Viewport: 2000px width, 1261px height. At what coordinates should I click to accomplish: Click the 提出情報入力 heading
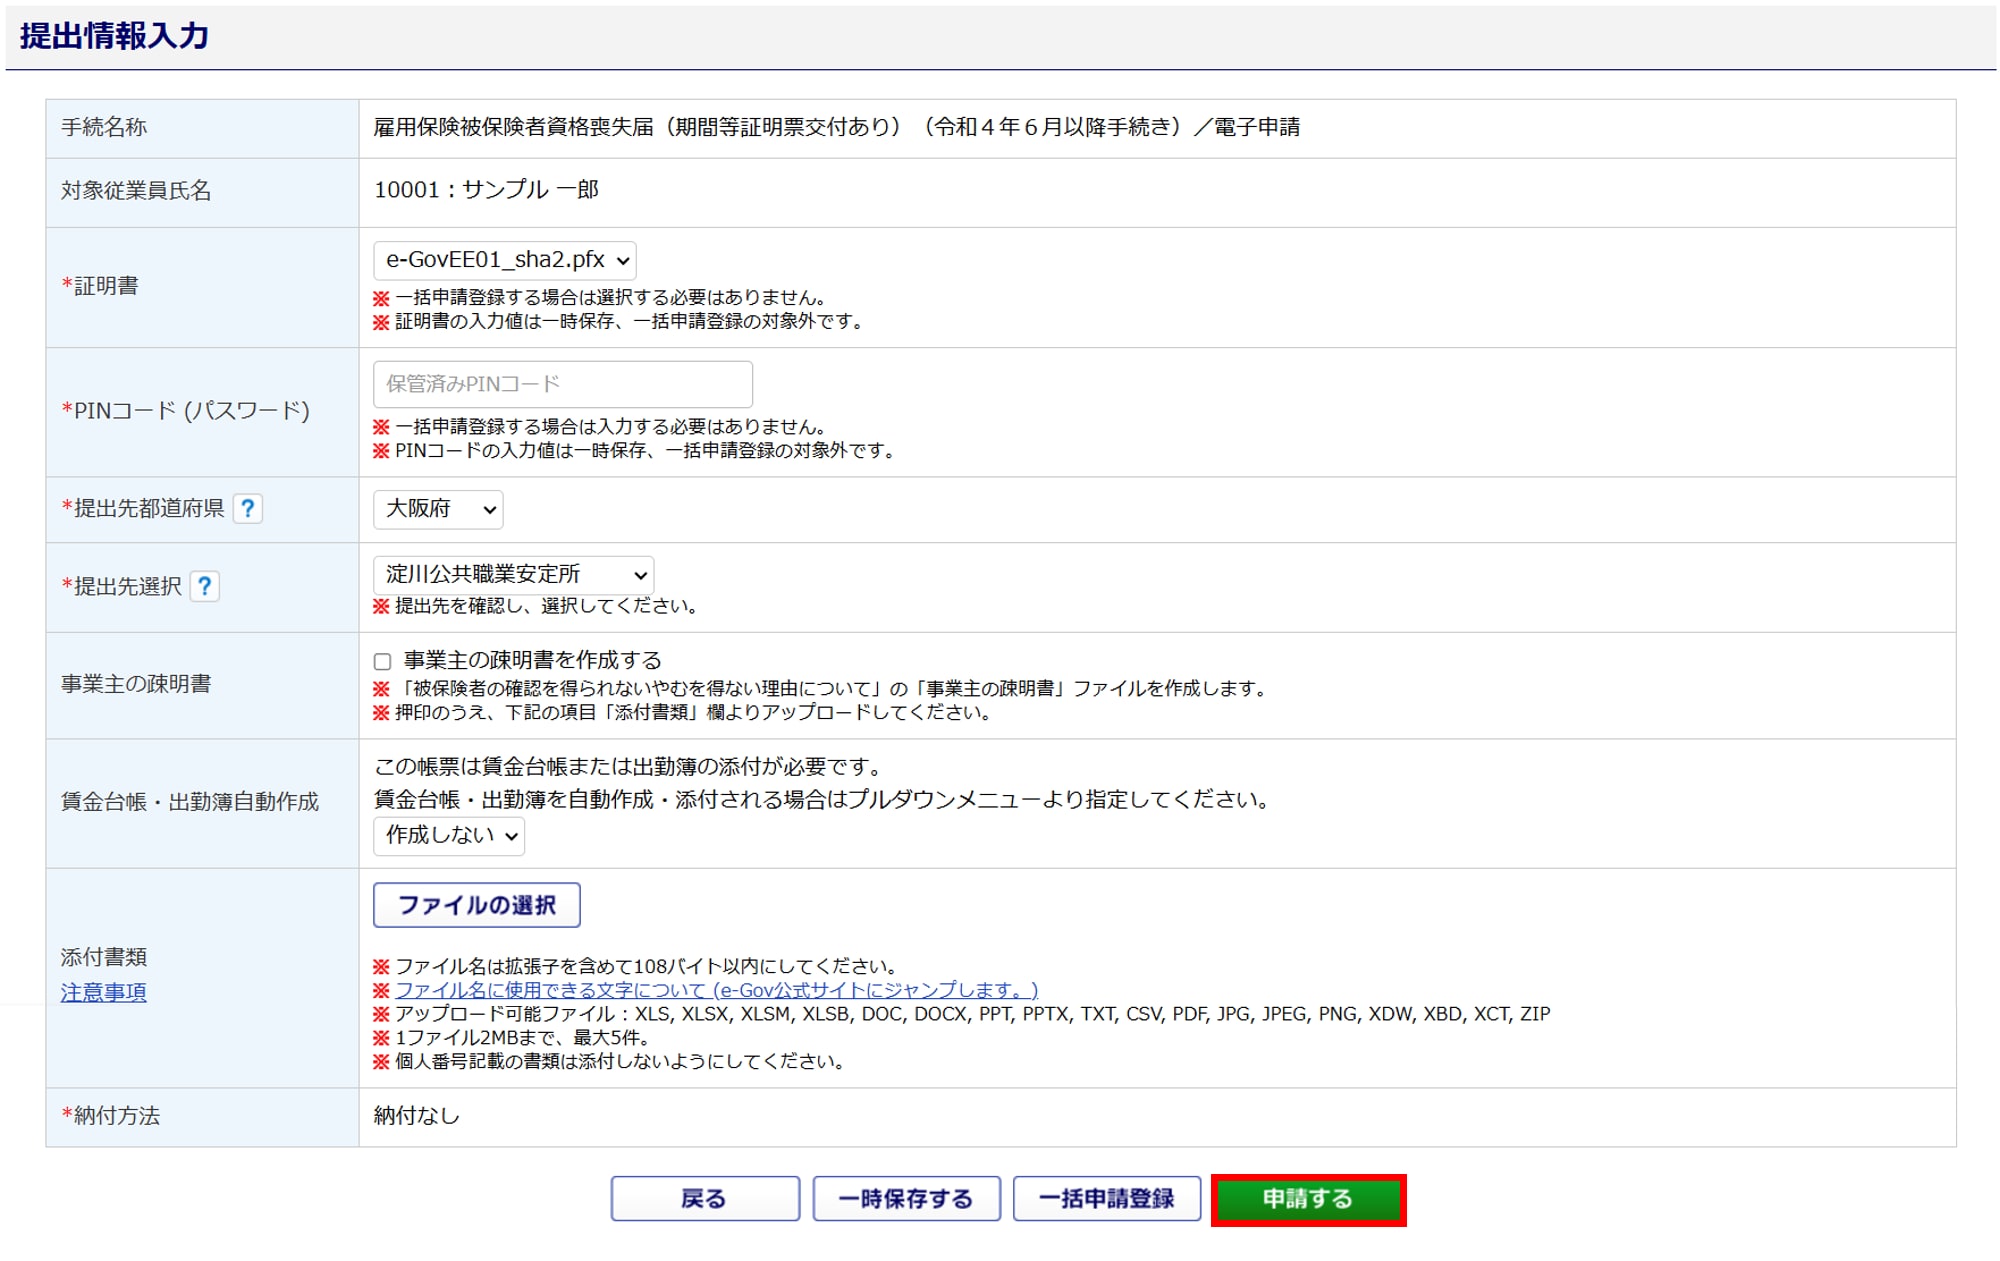(115, 36)
